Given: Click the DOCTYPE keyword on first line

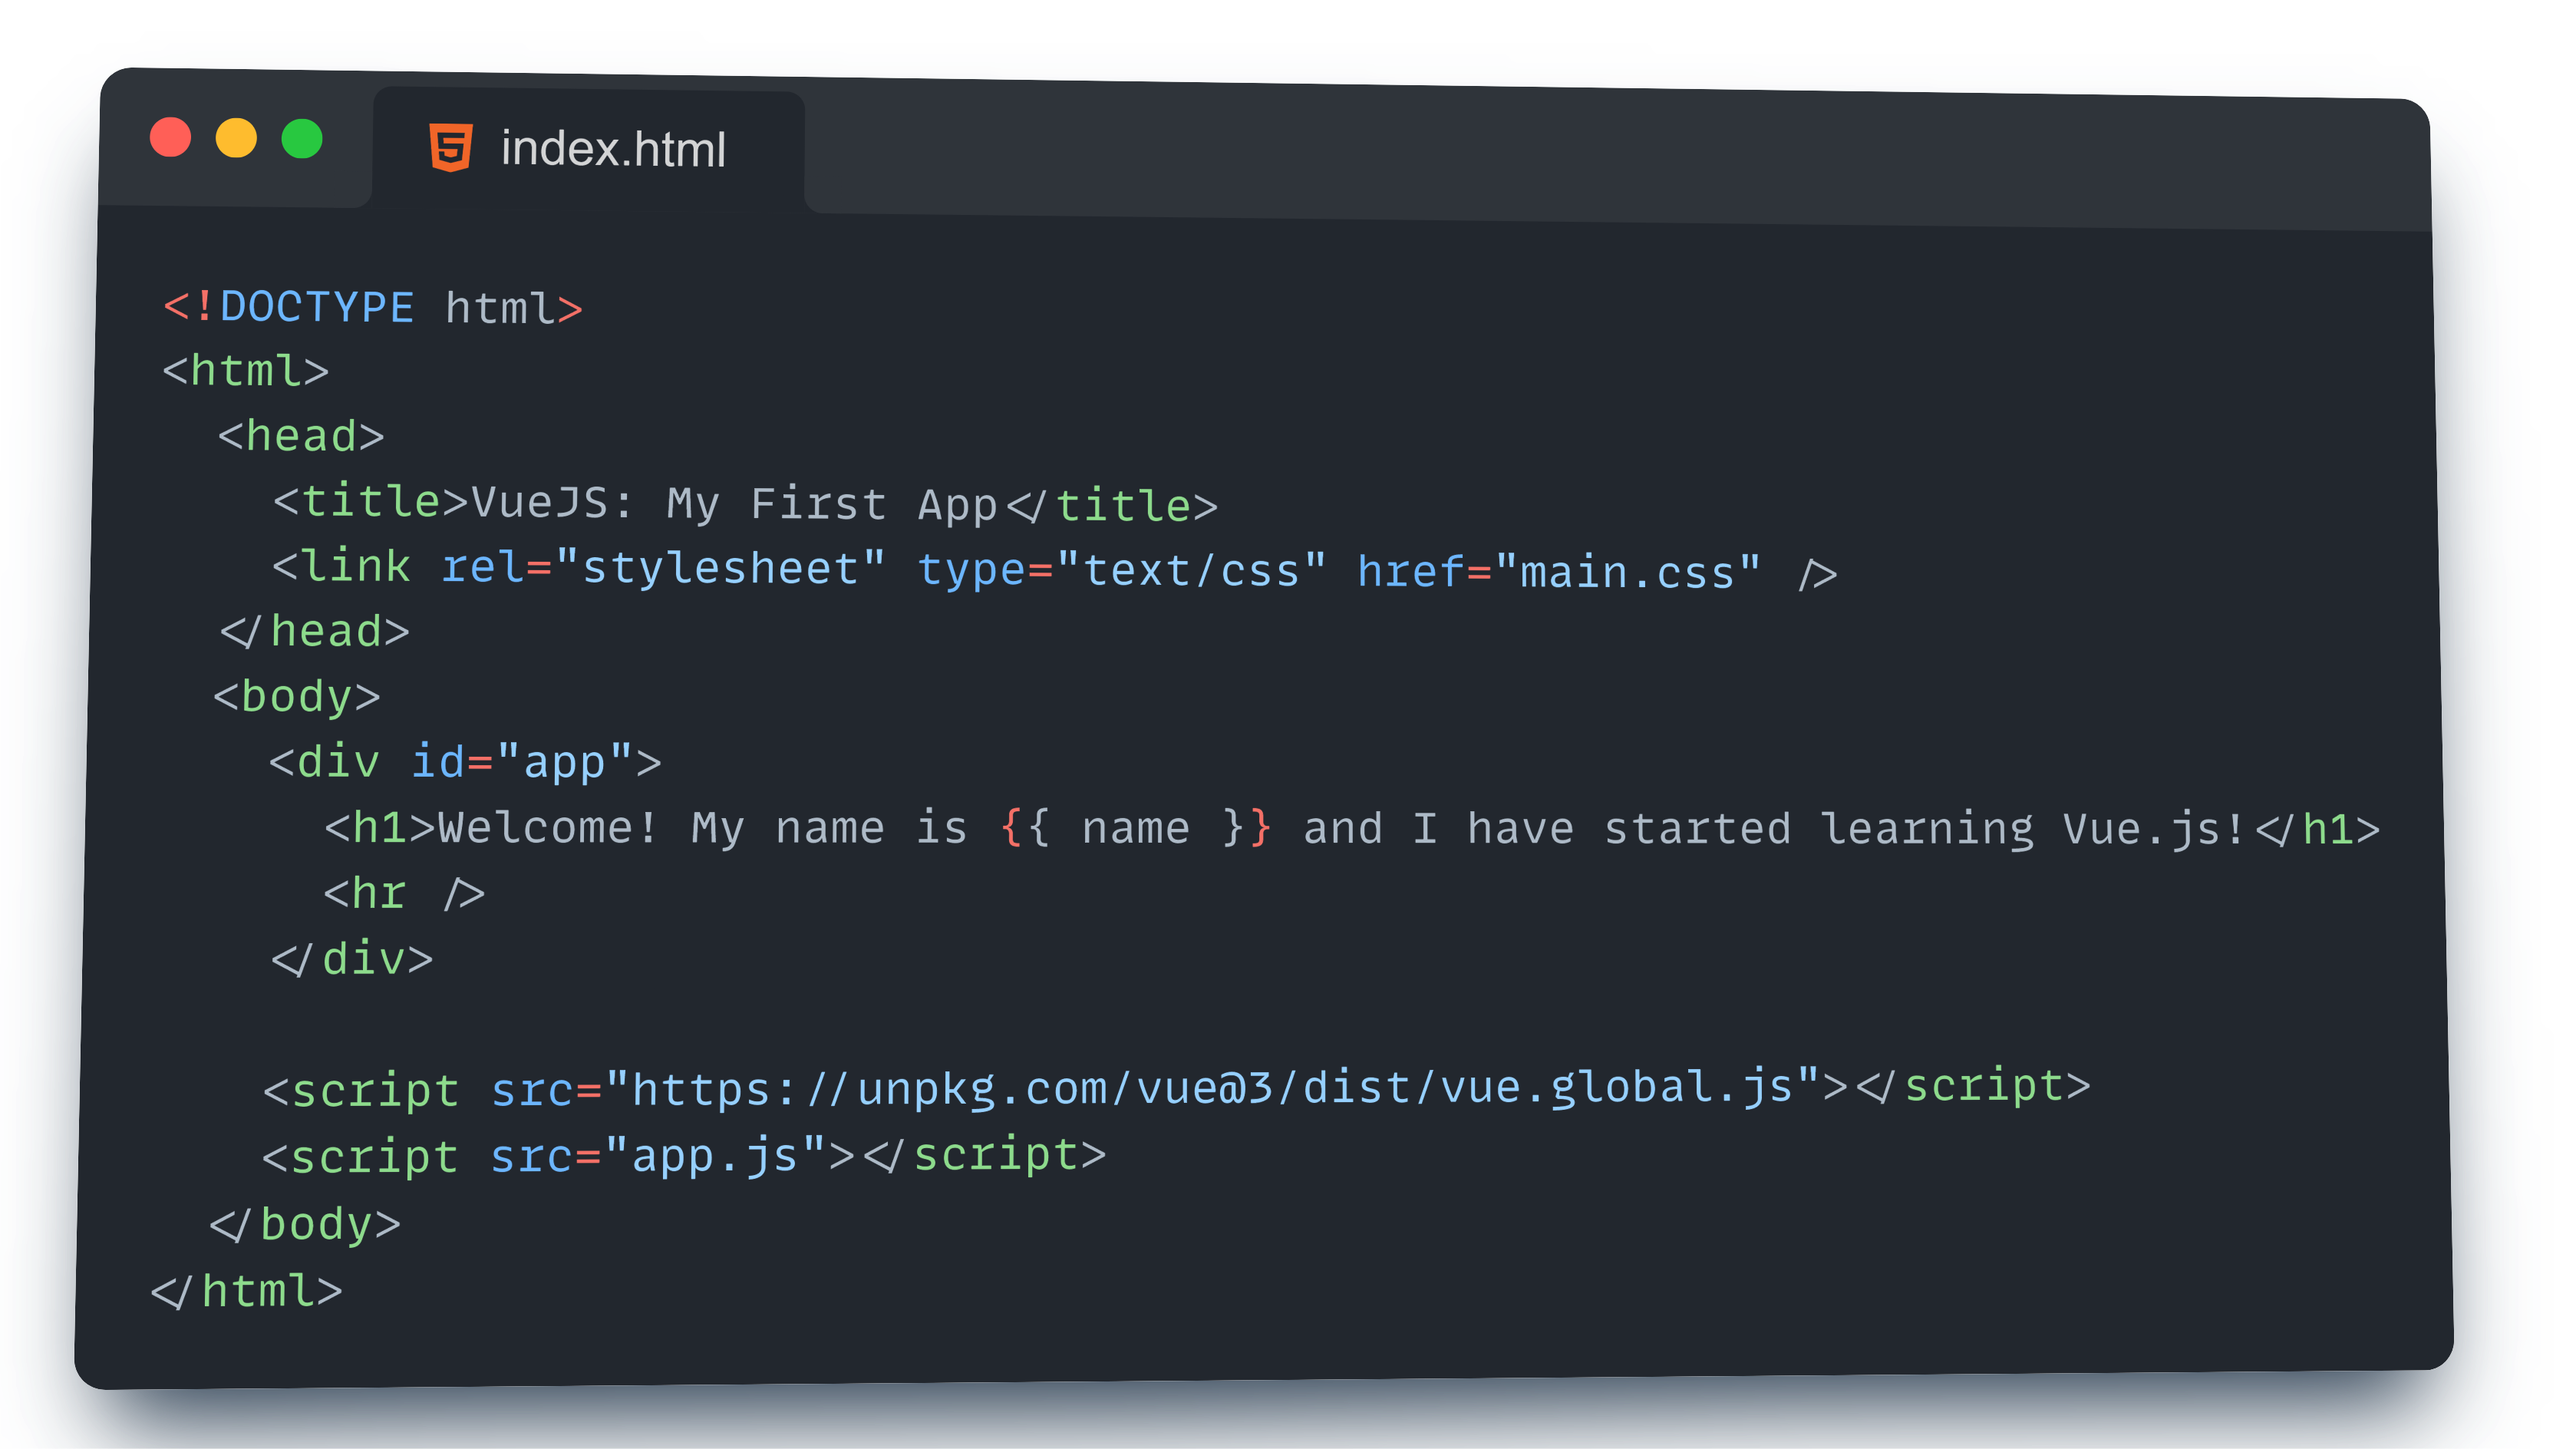Looking at the screenshot, I should click(x=316, y=307).
